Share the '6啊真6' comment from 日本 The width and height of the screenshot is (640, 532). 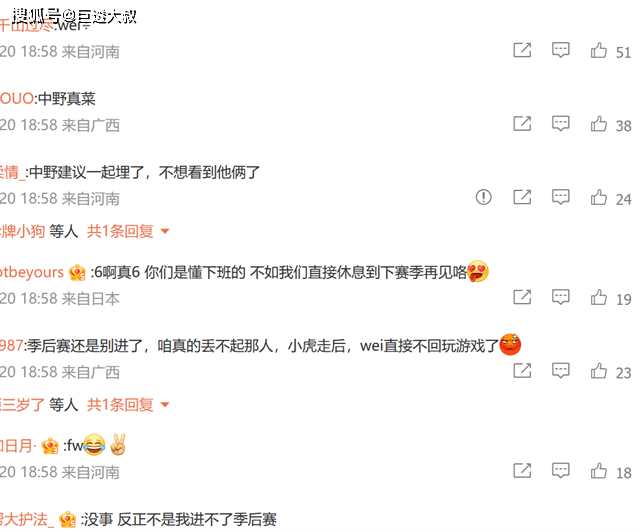pyautogui.click(x=522, y=297)
